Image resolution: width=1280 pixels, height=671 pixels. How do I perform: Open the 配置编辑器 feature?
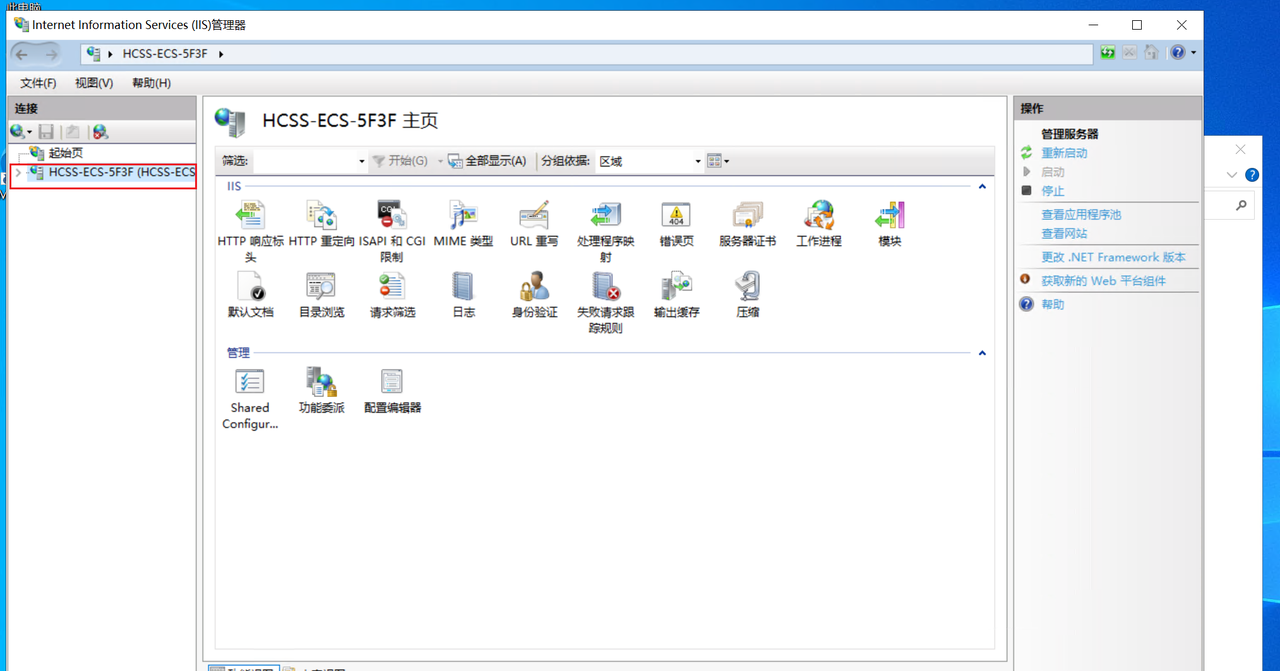coord(392,390)
